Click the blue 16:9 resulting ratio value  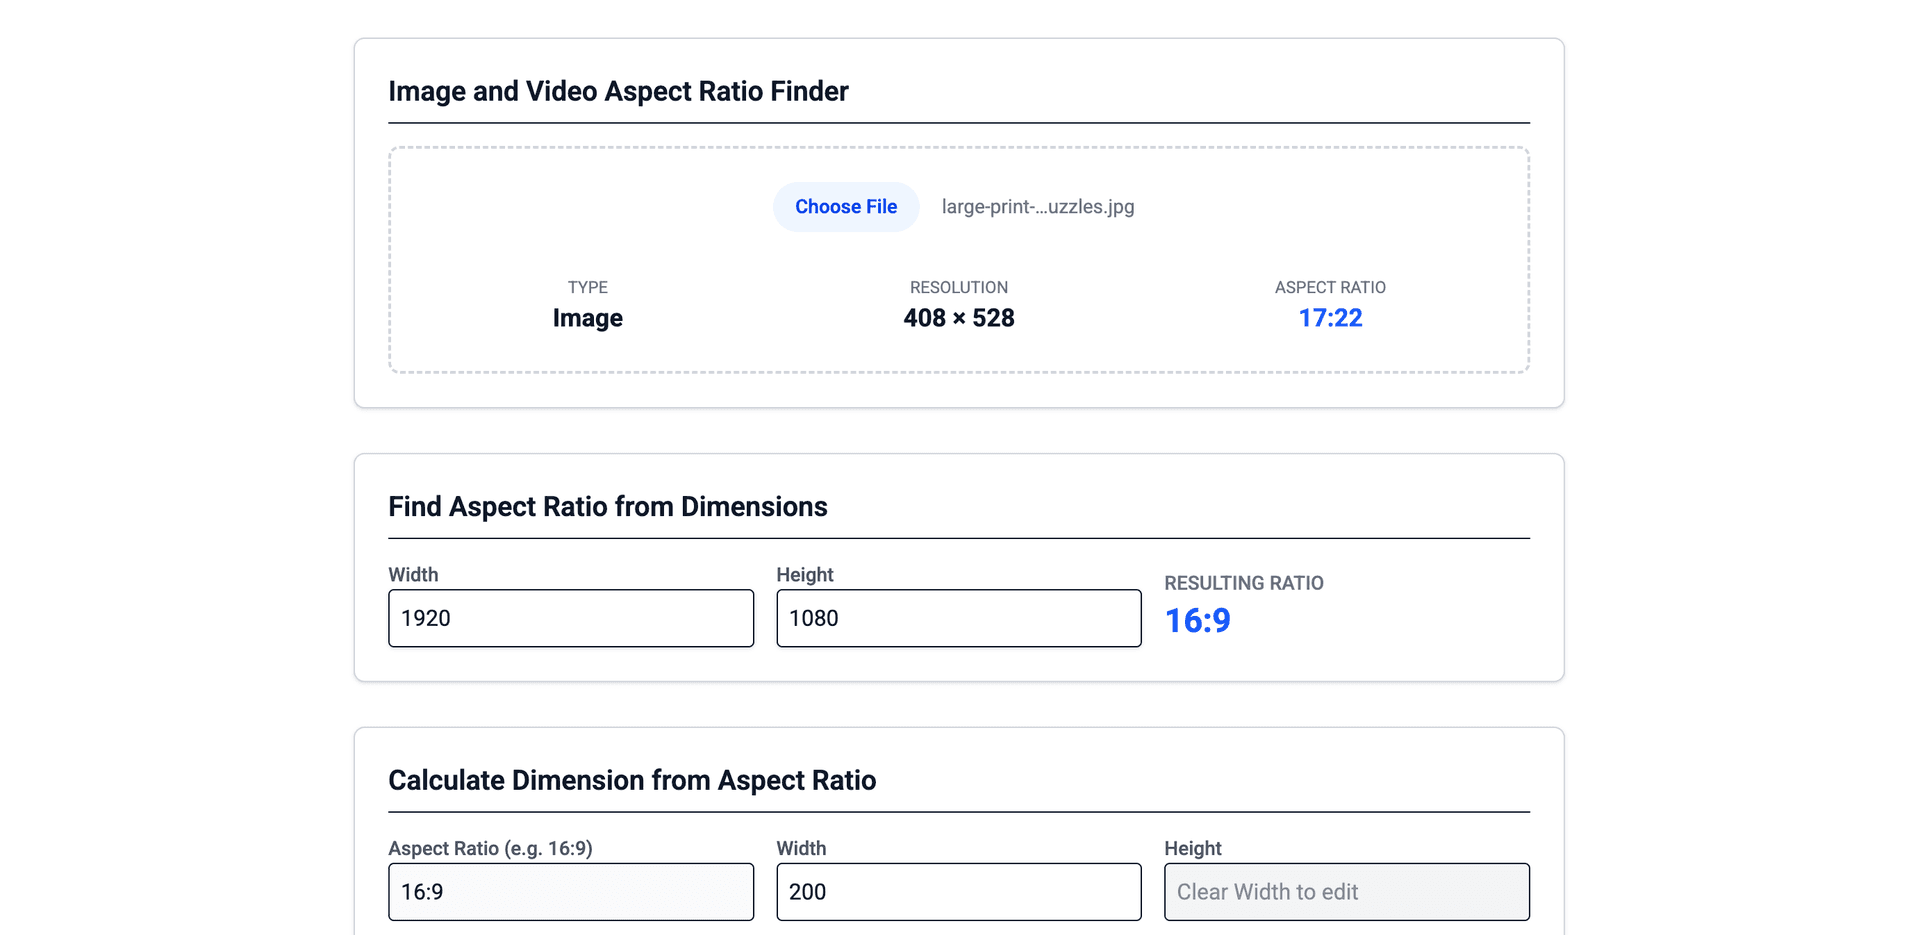tap(1197, 620)
